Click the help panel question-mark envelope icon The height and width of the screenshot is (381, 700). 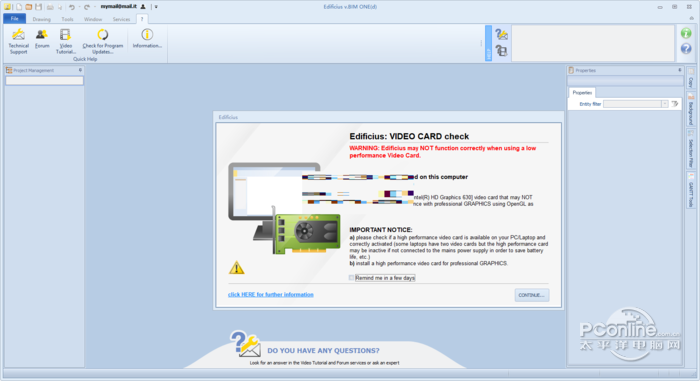501,34
